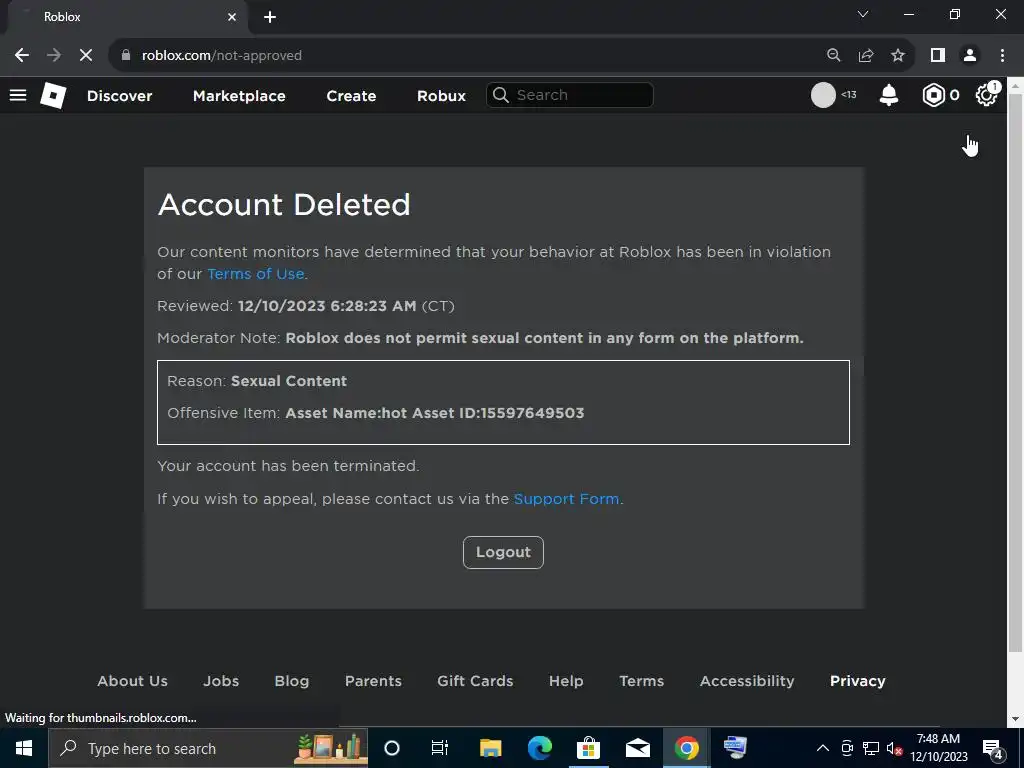This screenshot has height=768, width=1024.
Task: Open Gift Cards footer link
Action: coord(475,680)
